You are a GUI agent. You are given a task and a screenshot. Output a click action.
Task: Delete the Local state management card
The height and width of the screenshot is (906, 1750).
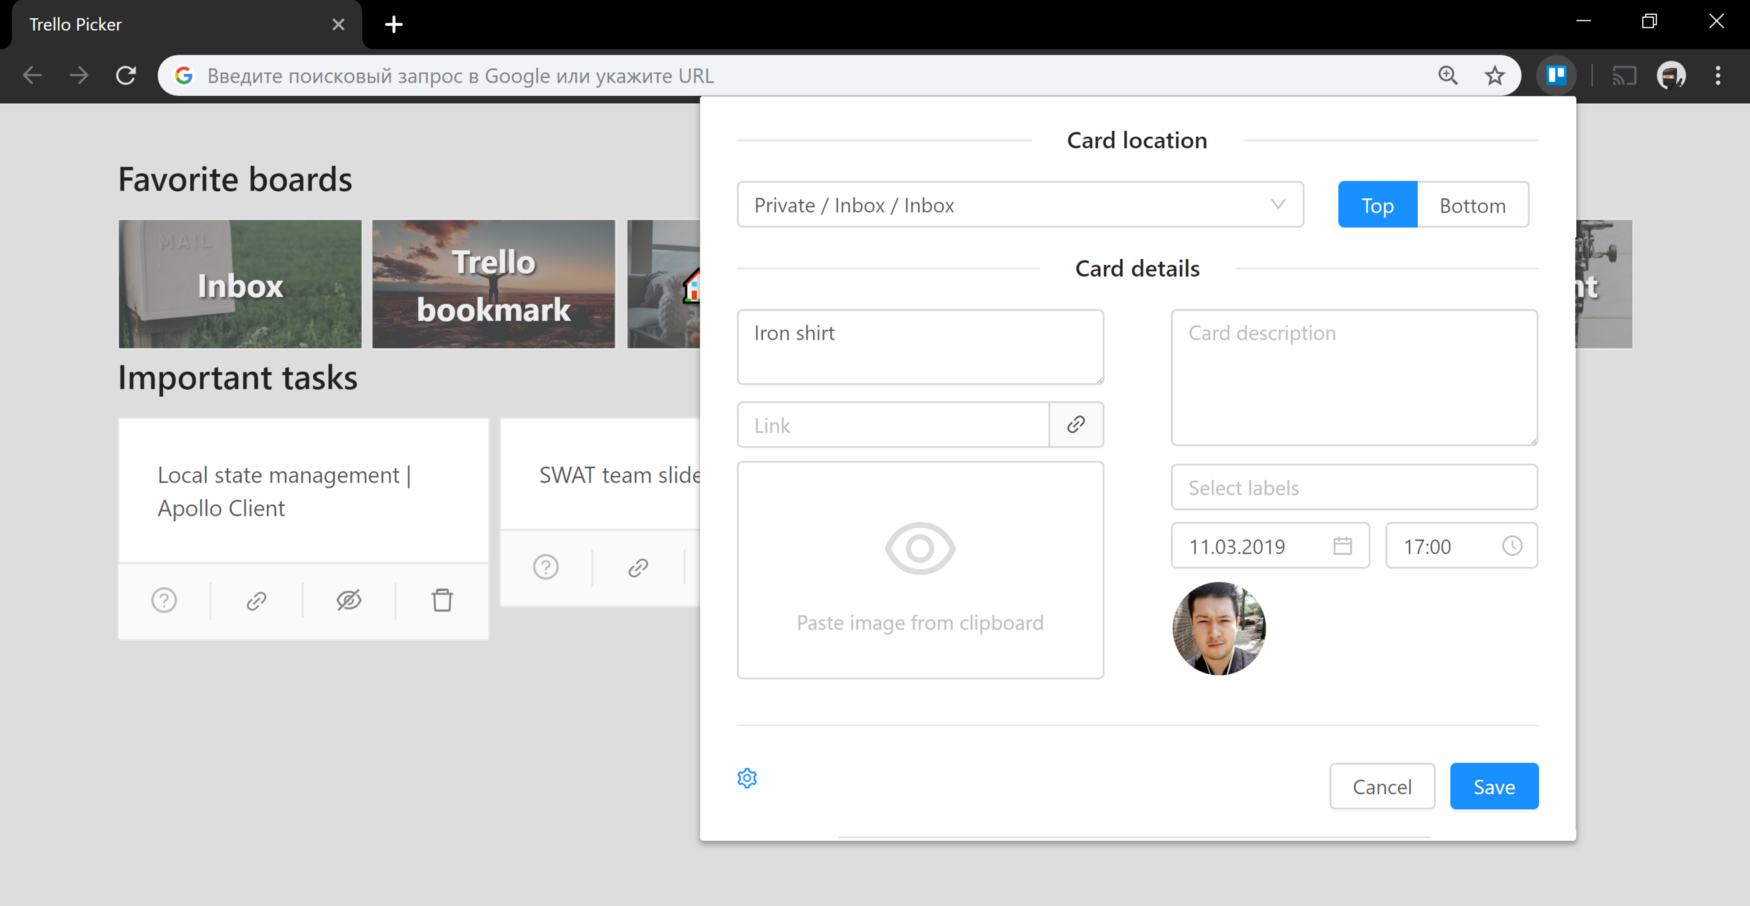[x=441, y=600]
